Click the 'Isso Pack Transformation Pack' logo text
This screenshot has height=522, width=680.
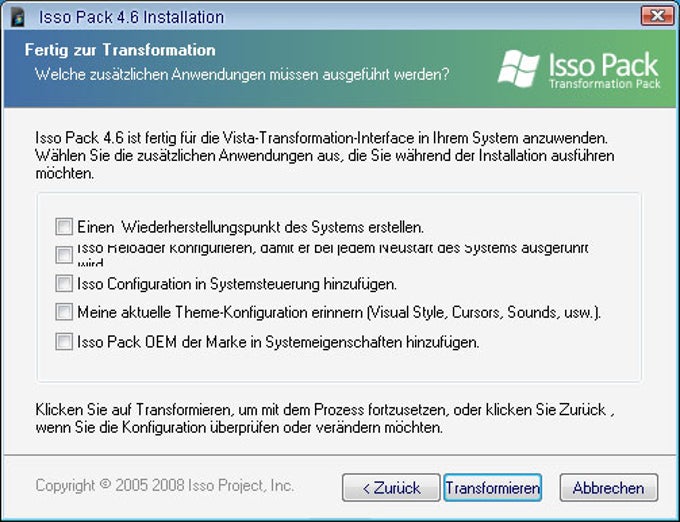coord(605,70)
